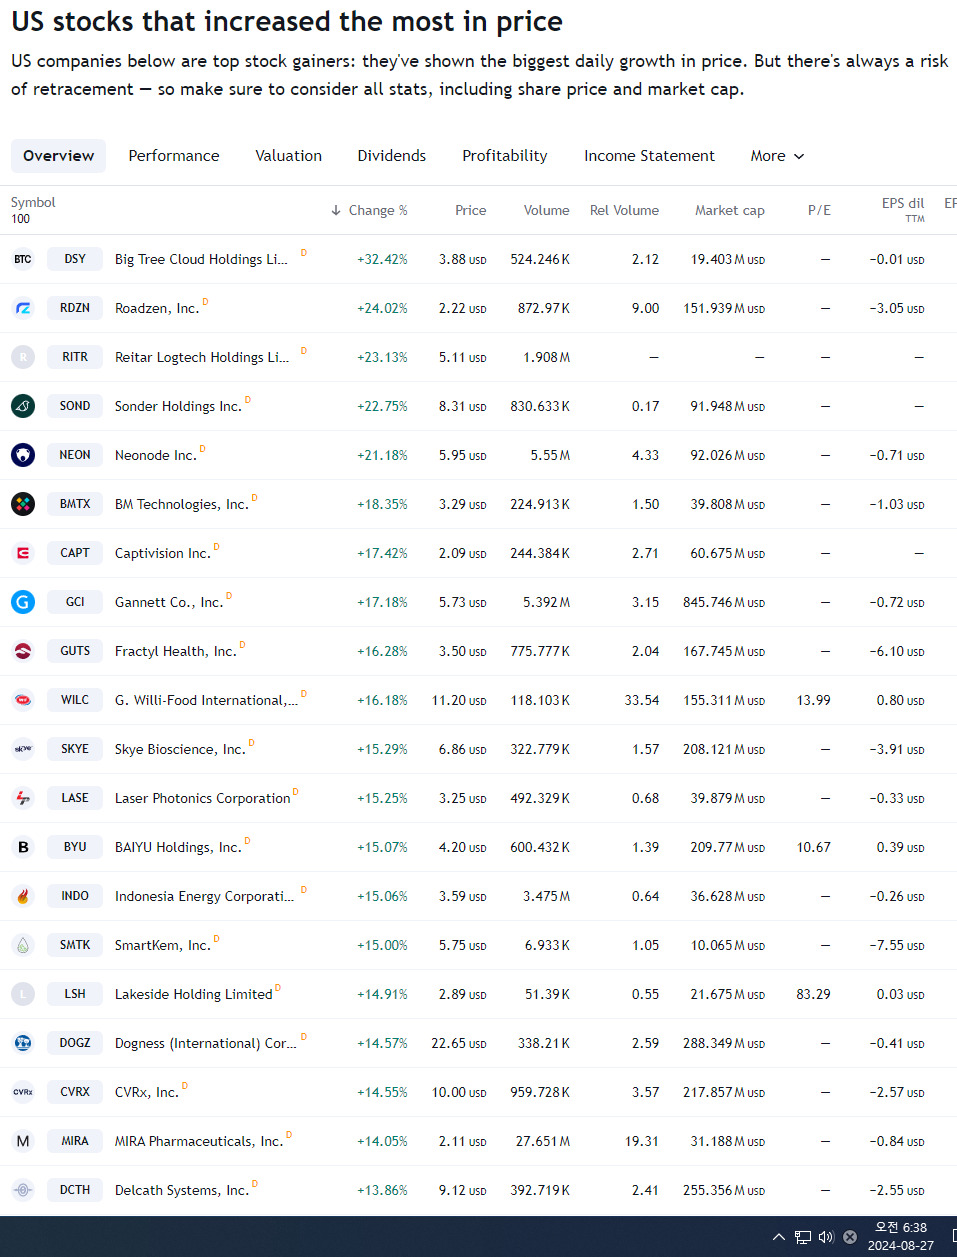Click the P/E column header
This screenshot has height=1257, width=957.
click(x=819, y=210)
